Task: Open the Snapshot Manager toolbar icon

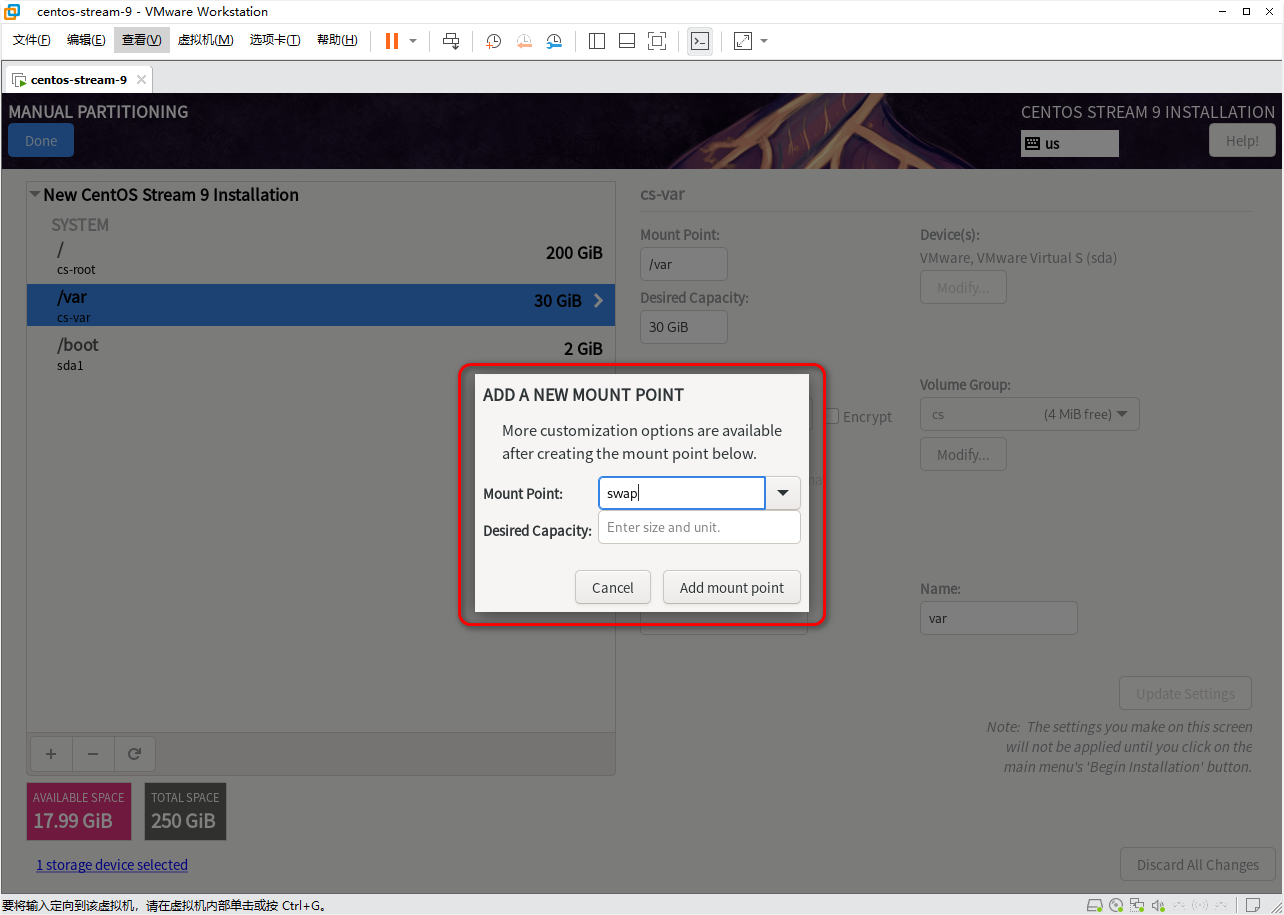Action: [554, 41]
